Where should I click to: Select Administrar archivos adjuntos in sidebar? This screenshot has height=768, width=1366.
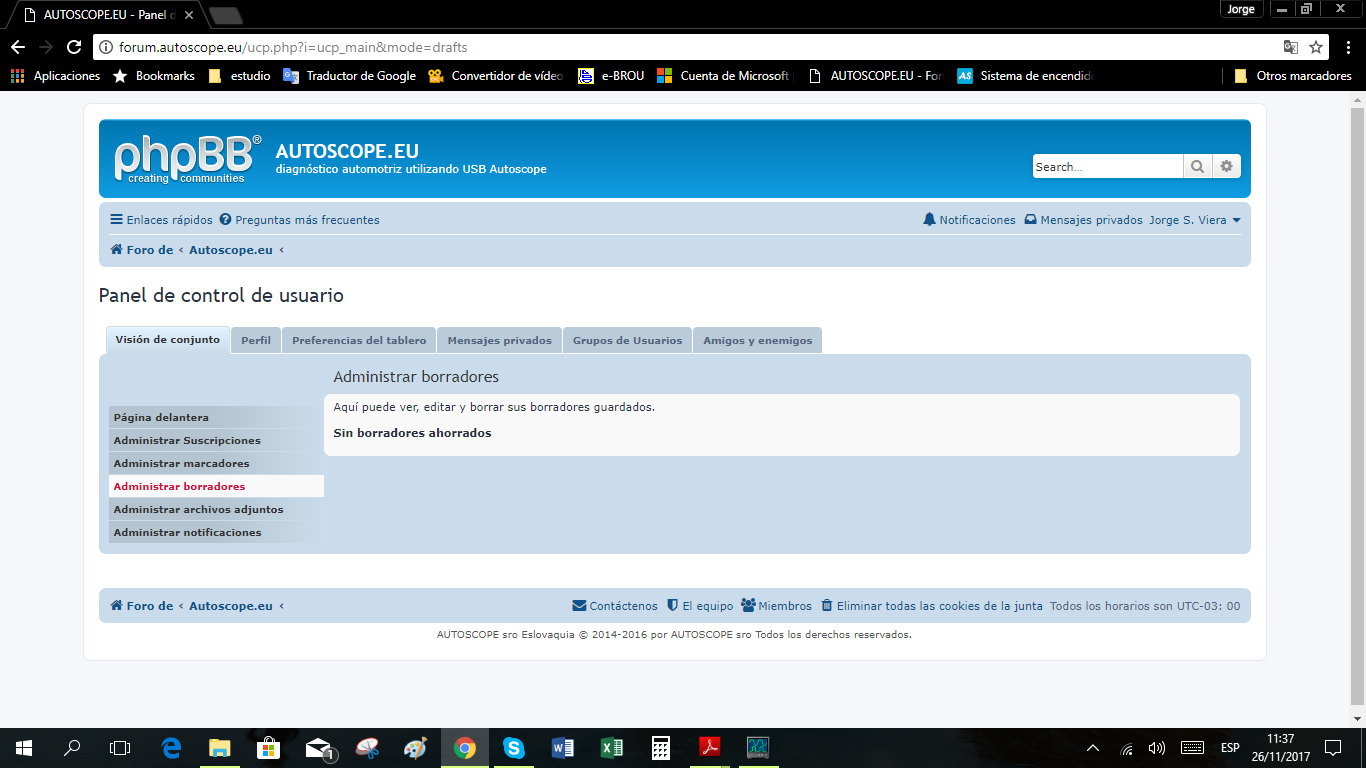[198, 510]
